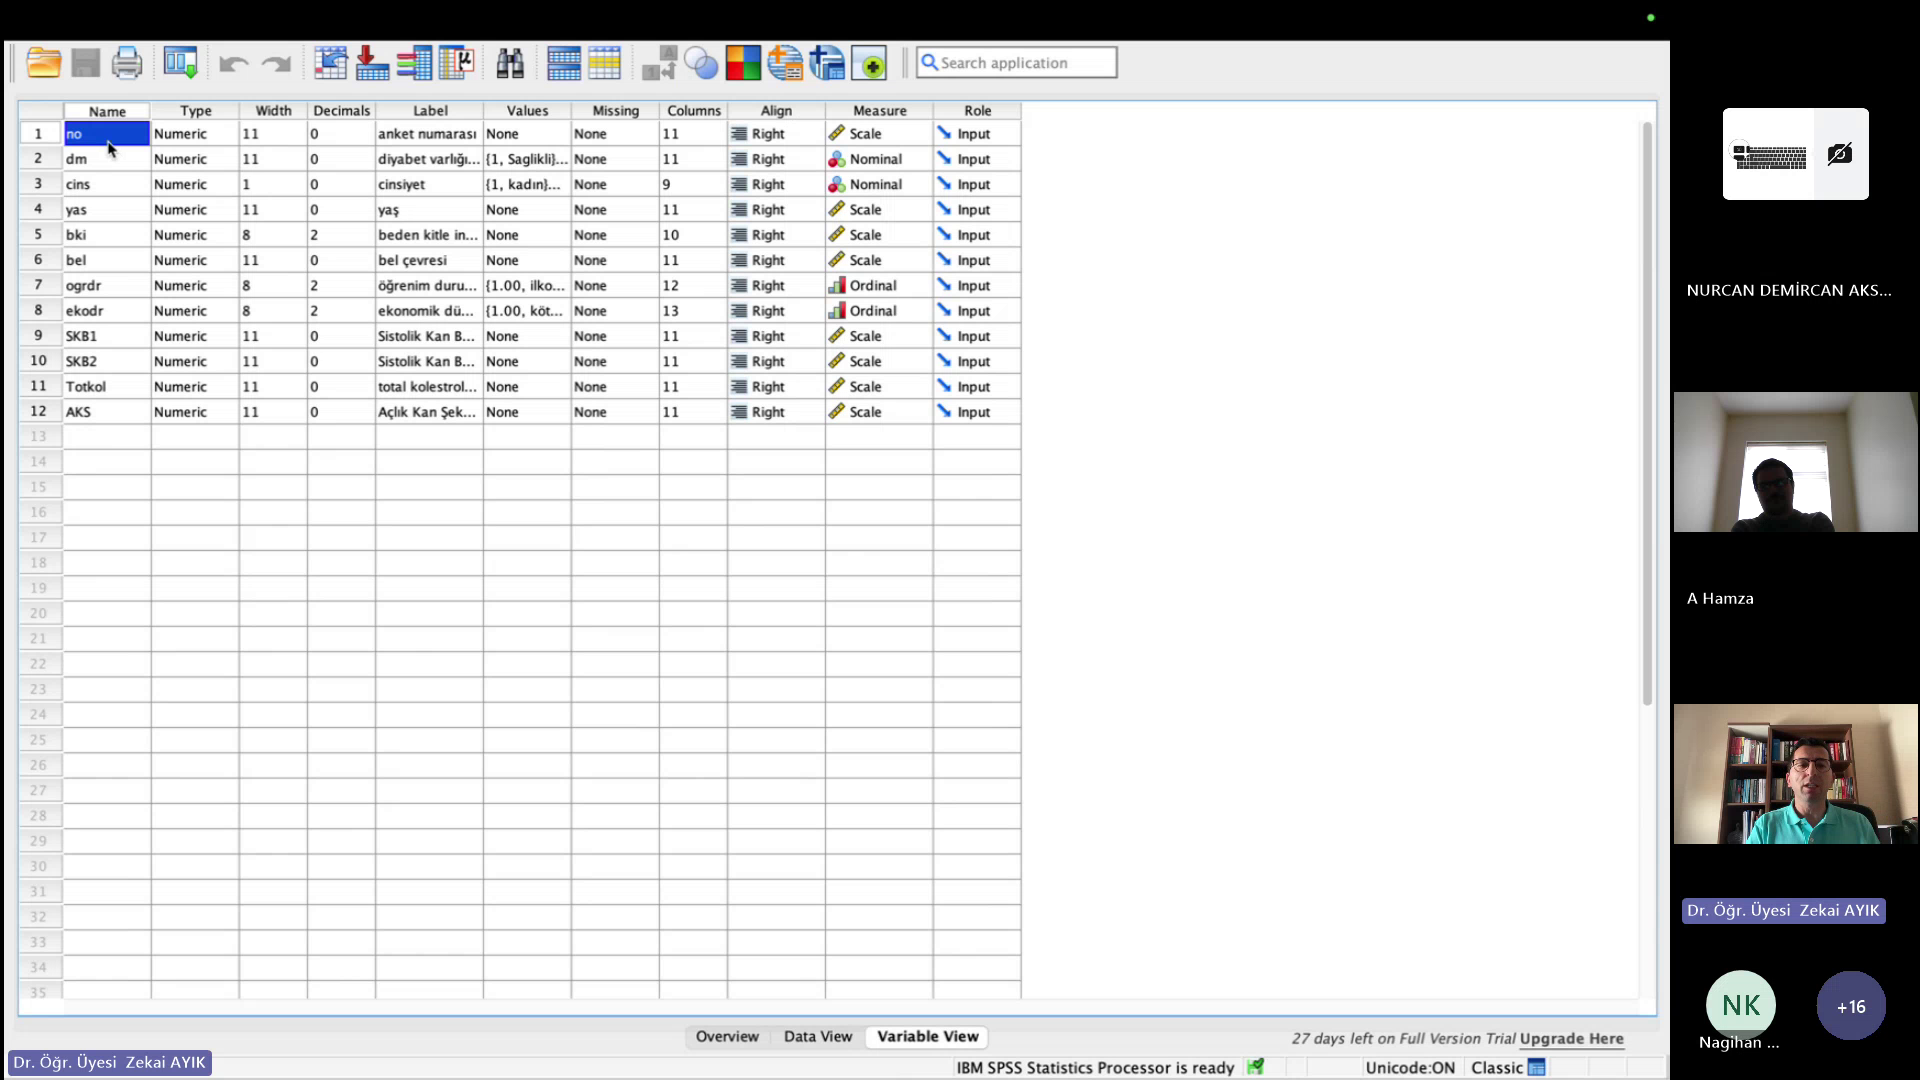Select the Zekai AYIK video thumbnail
Image resolution: width=1920 pixels, height=1080 pixels.
click(x=1796, y=774)
